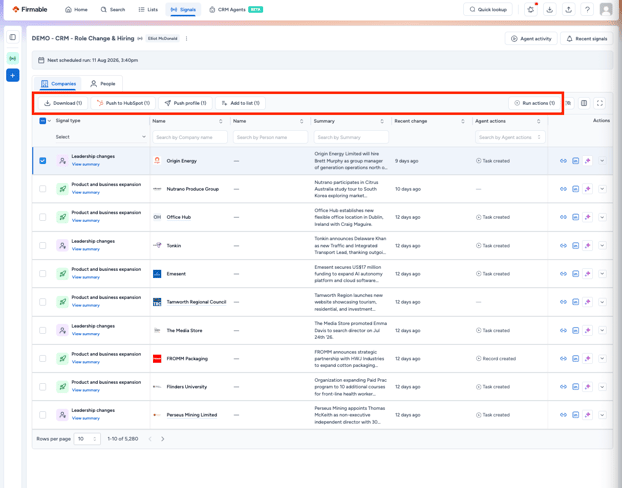The width and height of the screenshot is (622, 488).
Task: Open the Search by Agent actions dropdown
Action: click(510, 137)
